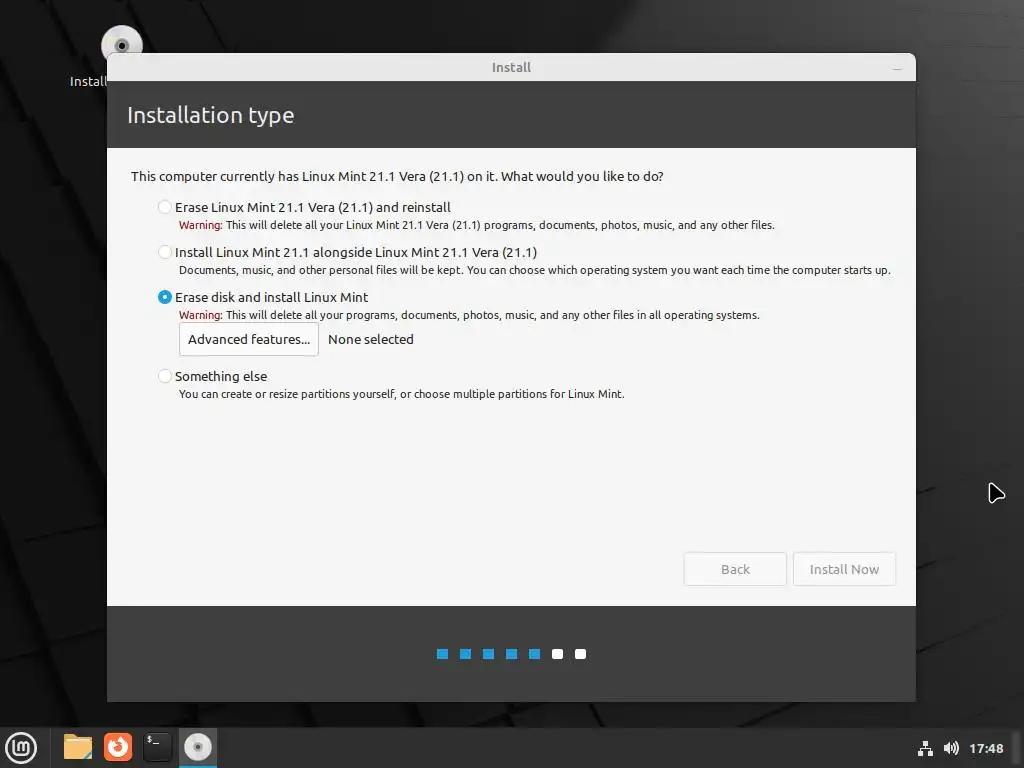Click the 17:48 clock

point(986,748)
